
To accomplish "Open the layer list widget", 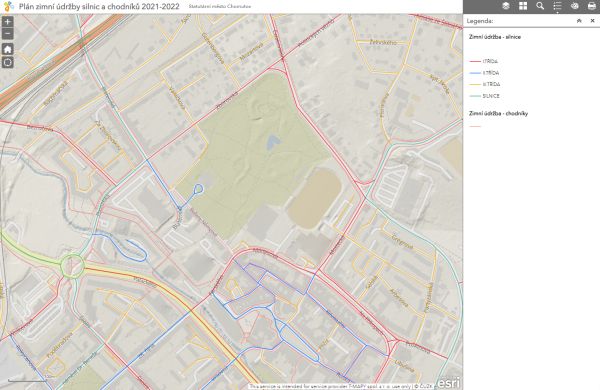I will (x=506, y=6).
